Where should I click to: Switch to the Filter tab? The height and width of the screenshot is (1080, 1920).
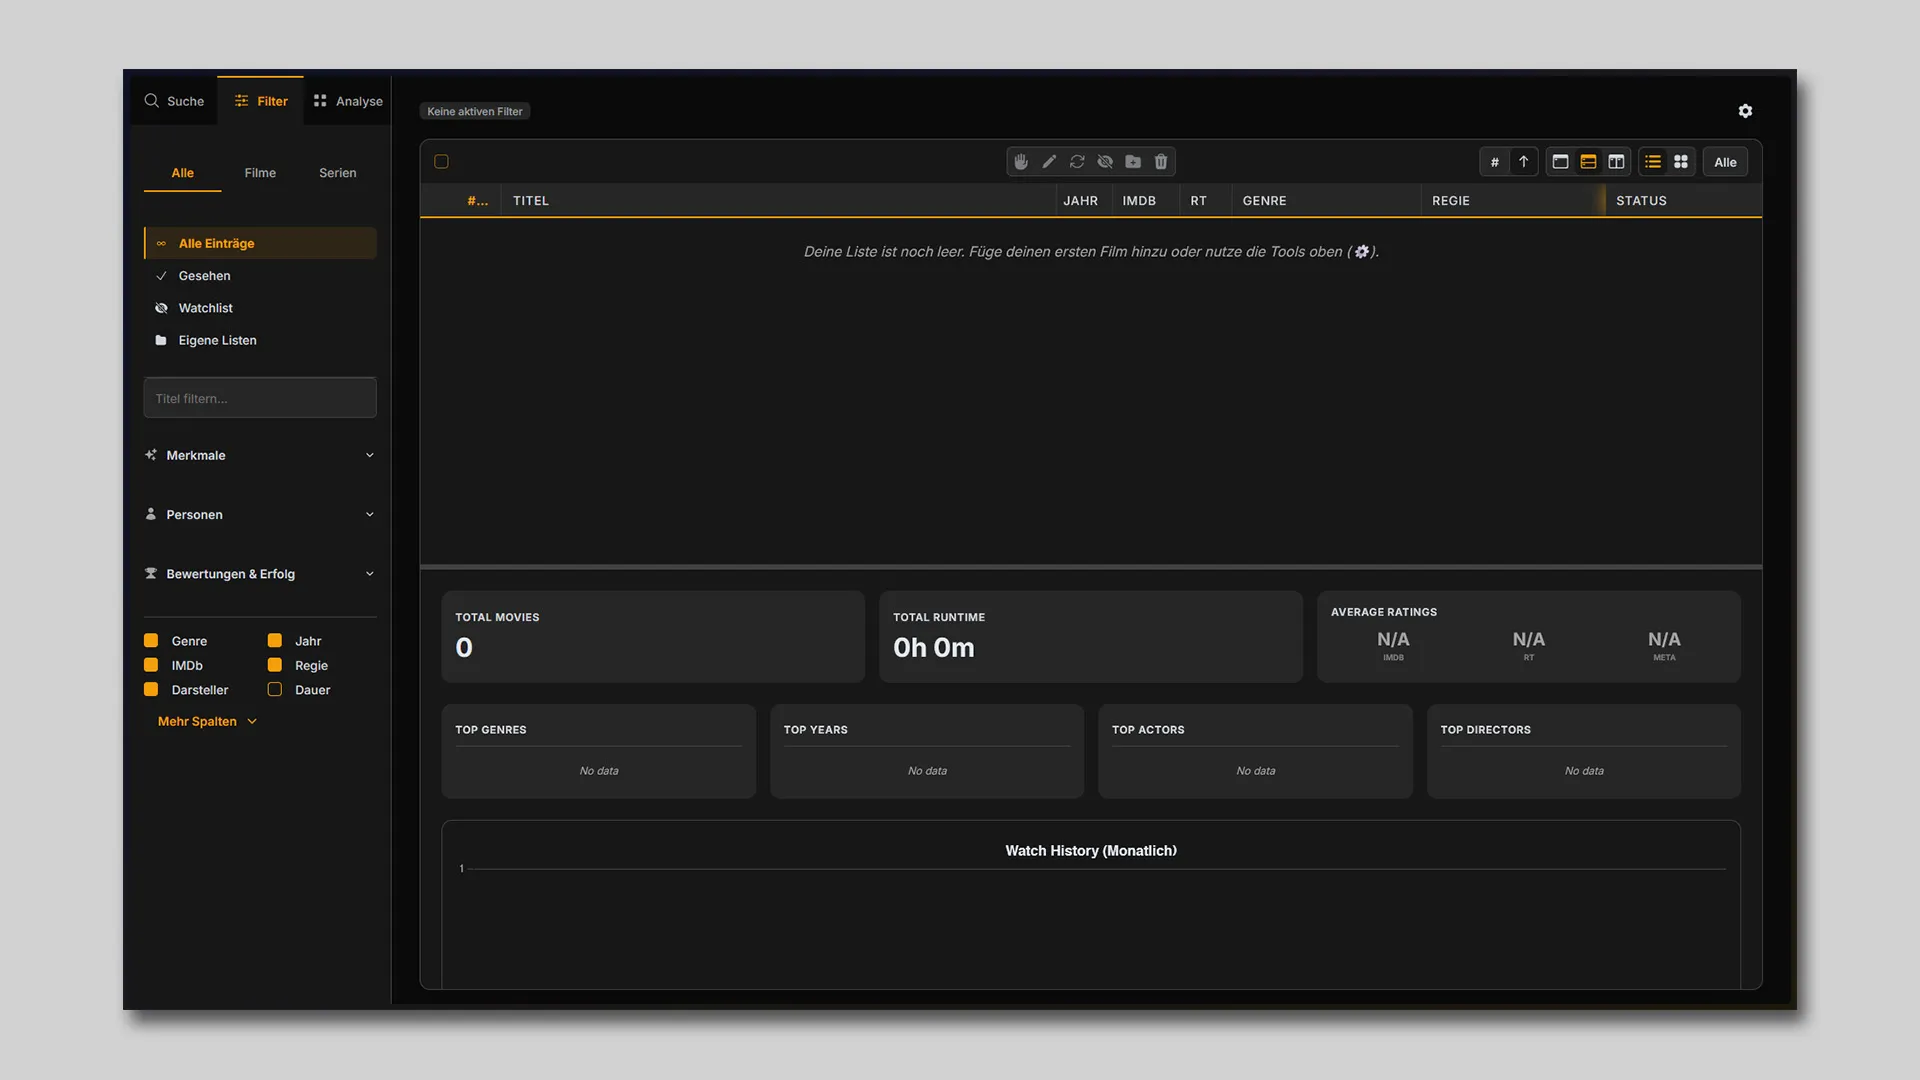pos(260,101)
